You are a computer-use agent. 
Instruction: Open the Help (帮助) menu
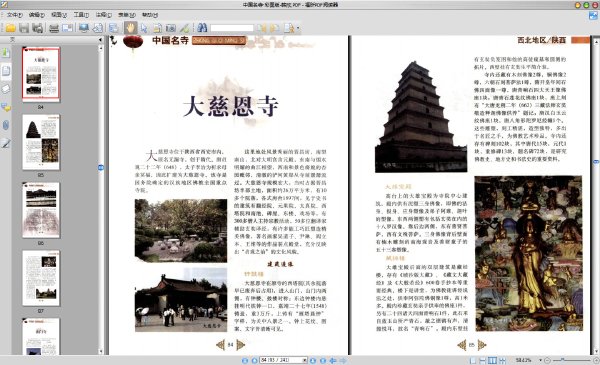point(150,15)
